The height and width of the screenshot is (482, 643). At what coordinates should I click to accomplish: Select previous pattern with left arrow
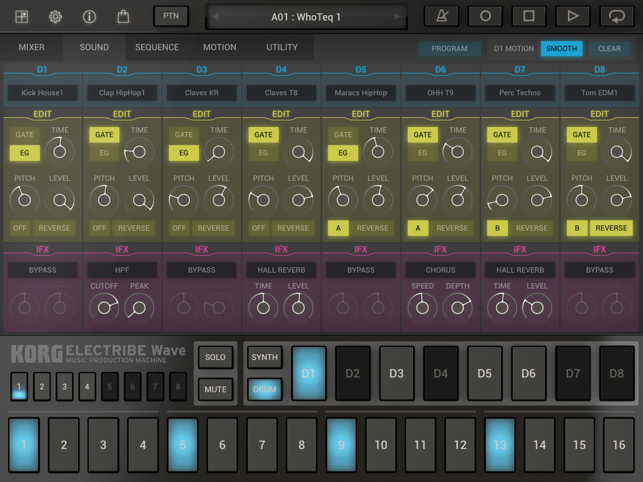tap(216, 17)
